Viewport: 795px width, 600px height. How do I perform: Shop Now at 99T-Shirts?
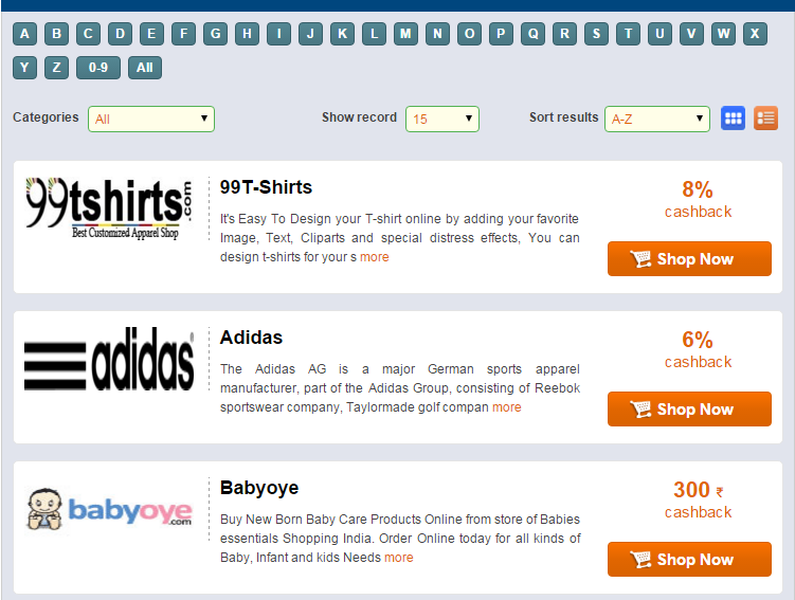[690, 259]
